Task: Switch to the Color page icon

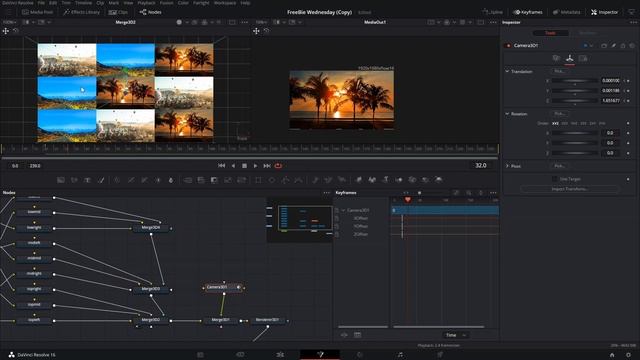Action: (360, 355)
